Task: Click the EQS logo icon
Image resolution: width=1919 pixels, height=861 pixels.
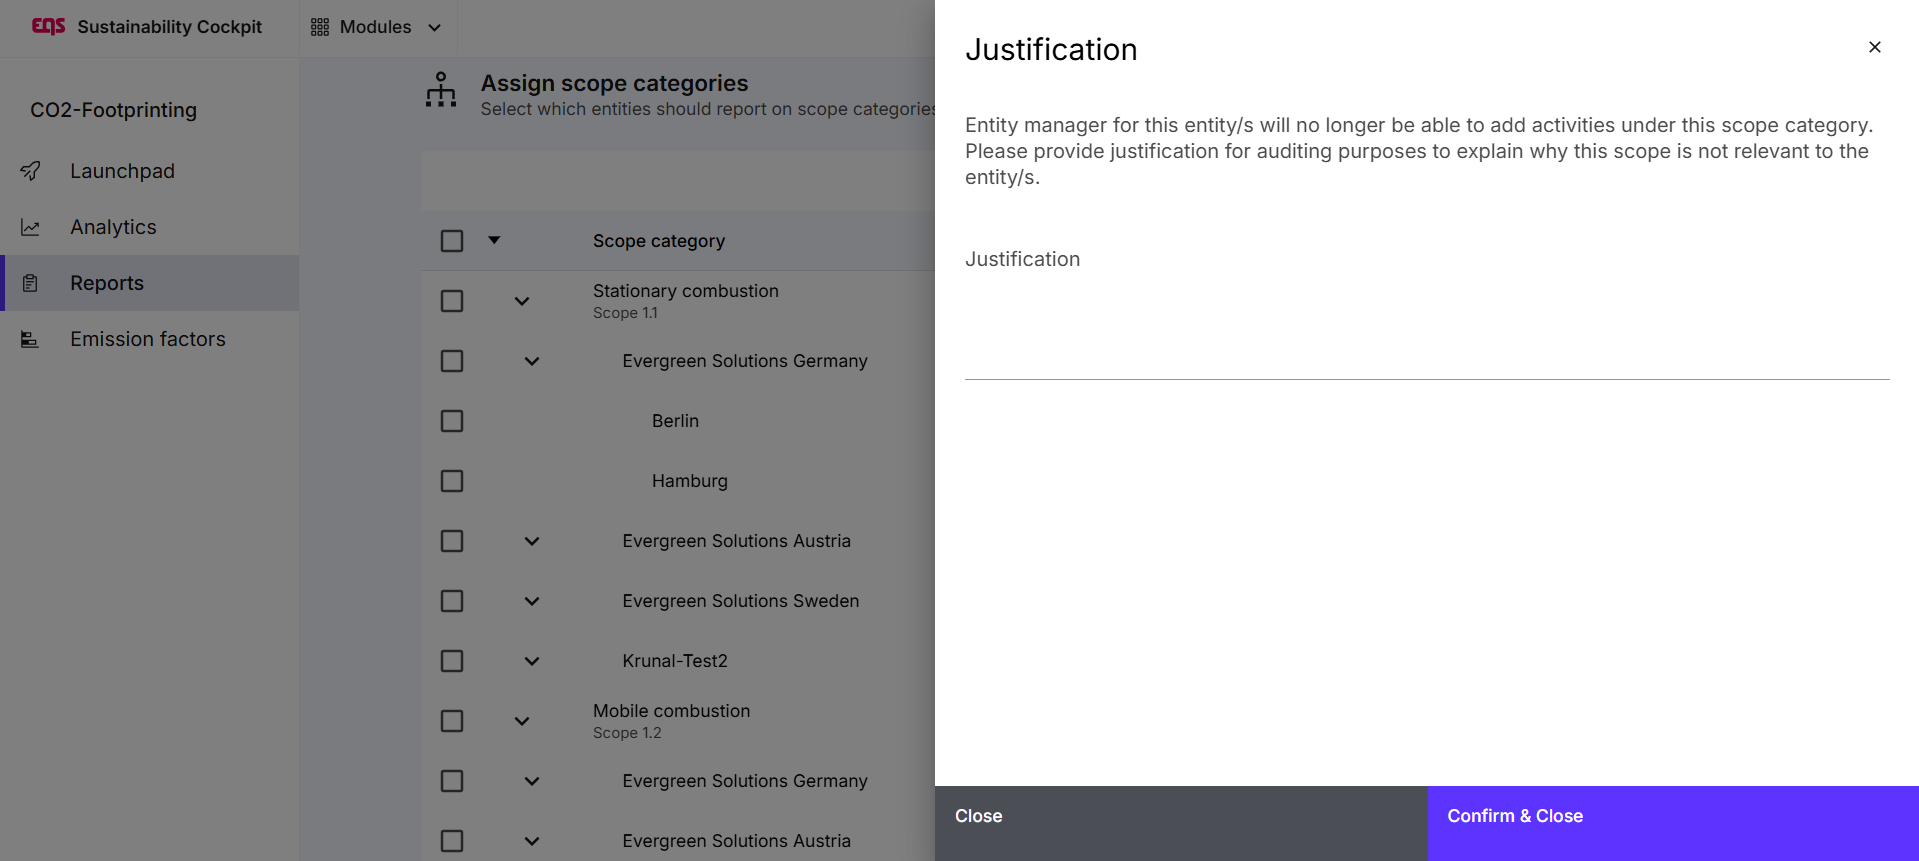Action: pyautogui.click(x=48, y=26)
